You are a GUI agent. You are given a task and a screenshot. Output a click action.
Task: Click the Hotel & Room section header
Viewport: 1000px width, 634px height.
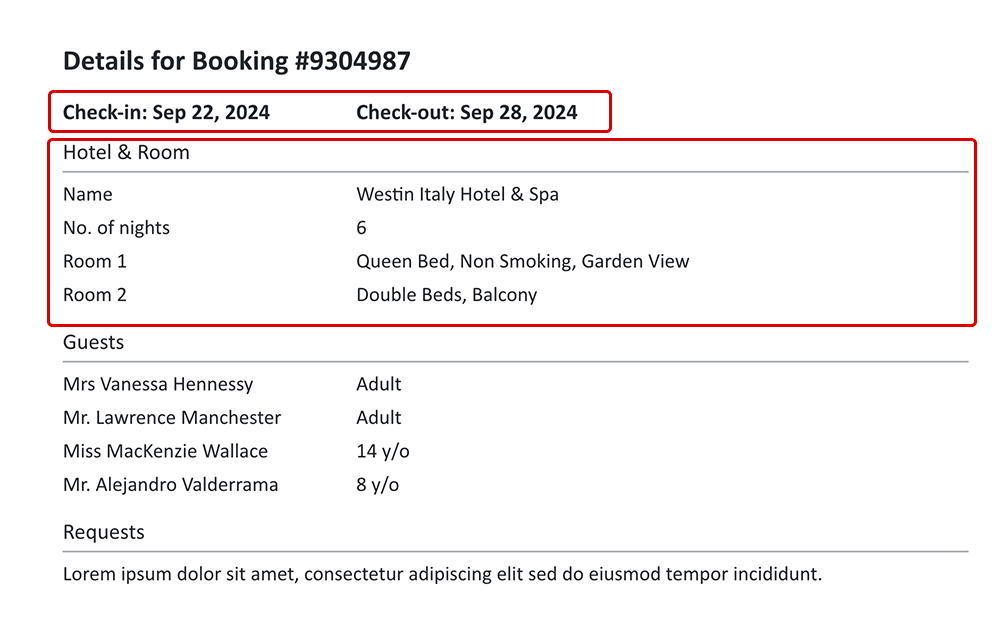(126, 153)
